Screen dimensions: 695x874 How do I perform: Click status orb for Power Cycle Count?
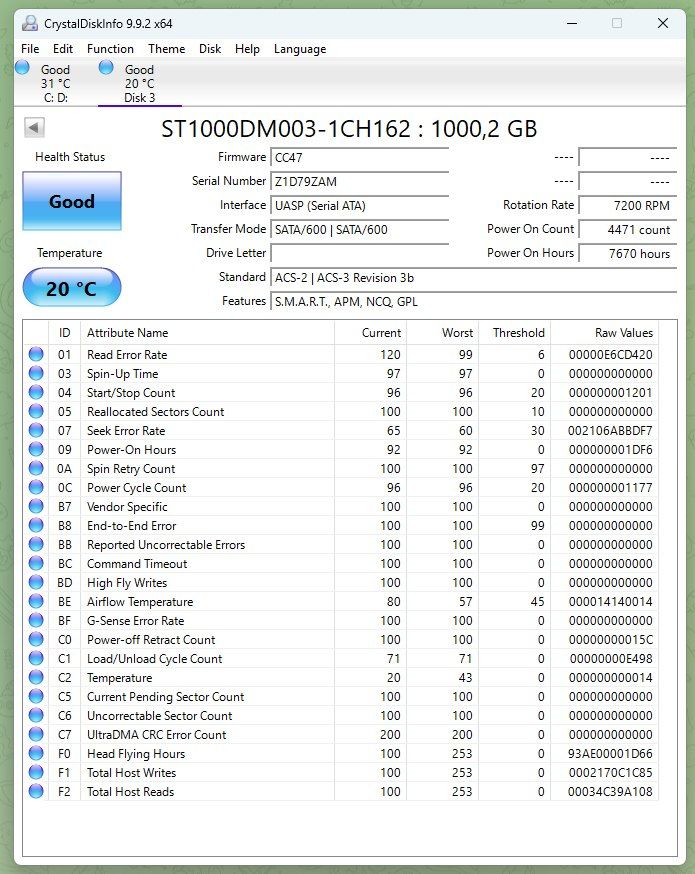coord(36,487)
